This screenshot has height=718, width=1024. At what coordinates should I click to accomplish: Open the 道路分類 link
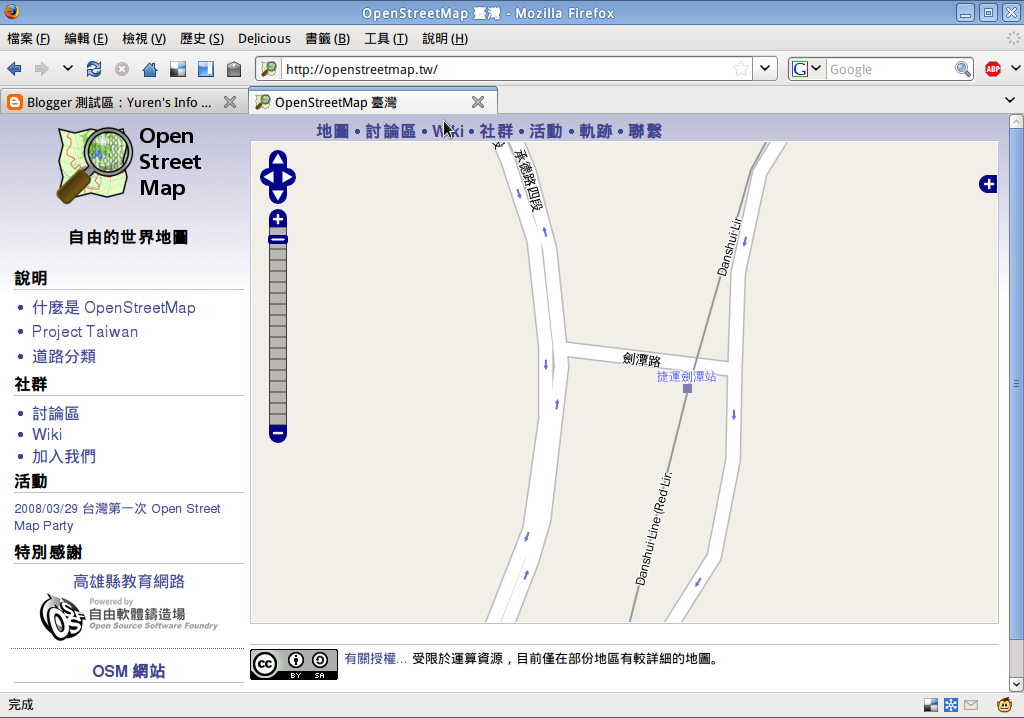pyautogui.click(x=64, y=356)
